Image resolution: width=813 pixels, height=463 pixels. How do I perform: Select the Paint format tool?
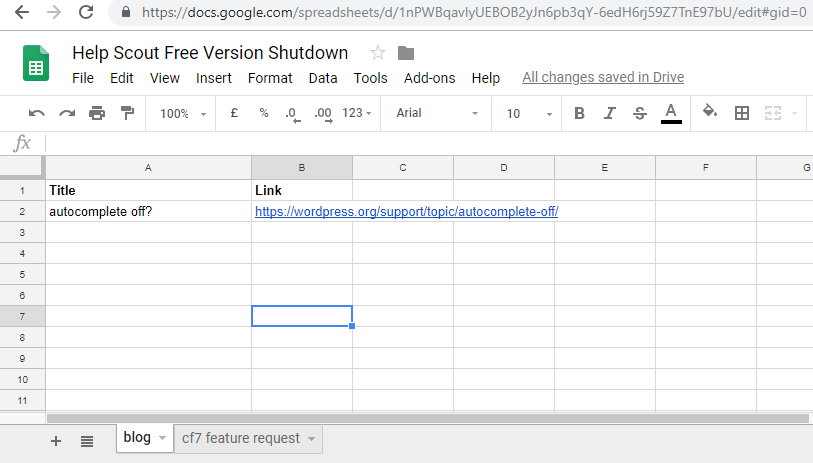tap(127, 114)
